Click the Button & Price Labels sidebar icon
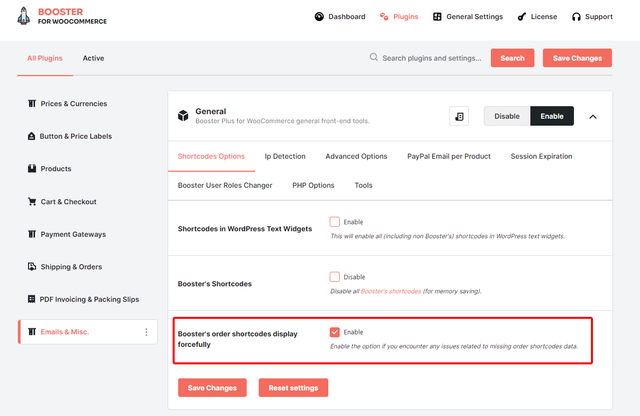 pos(31,136)
